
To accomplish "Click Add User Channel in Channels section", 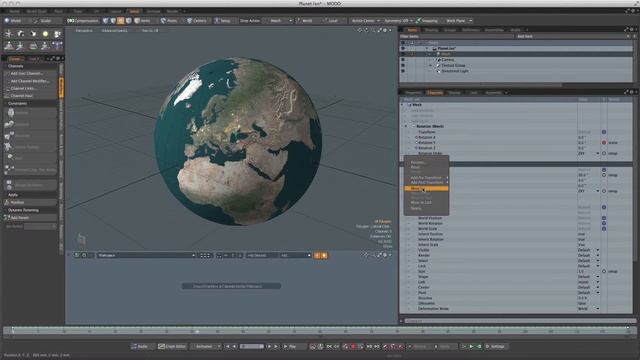I will (30, 73).
